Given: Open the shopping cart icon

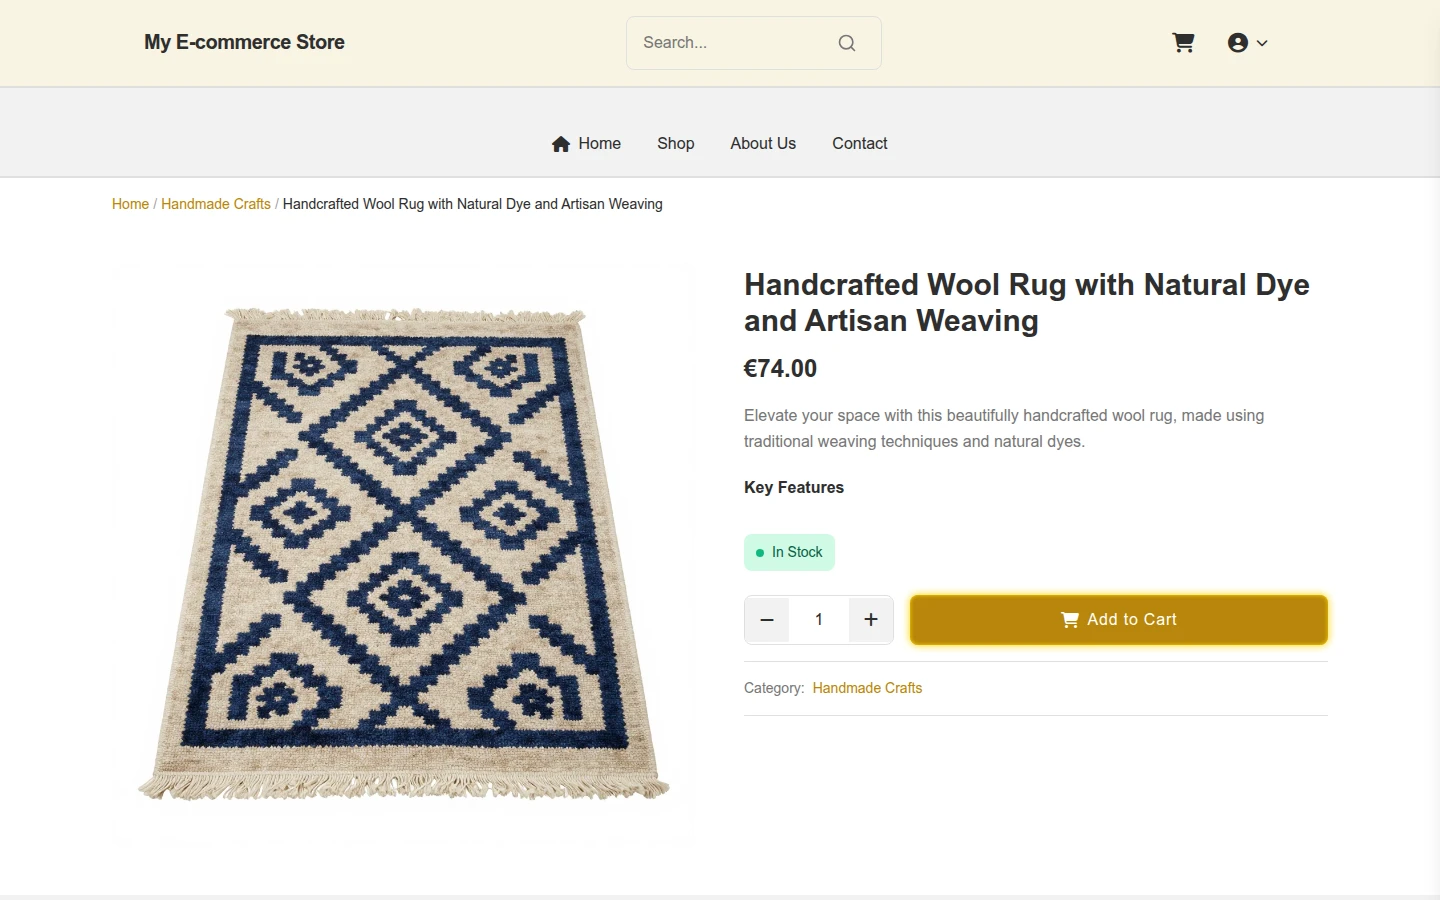Looking at the screenshot, I should tap(1183, 43).
